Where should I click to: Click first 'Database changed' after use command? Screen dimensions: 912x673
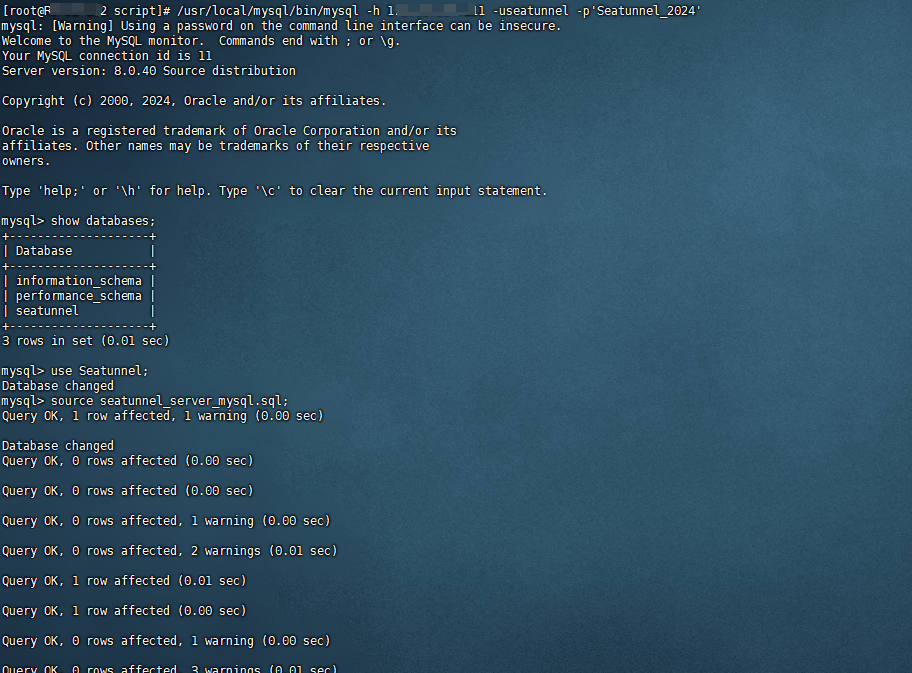click(58, 386)
